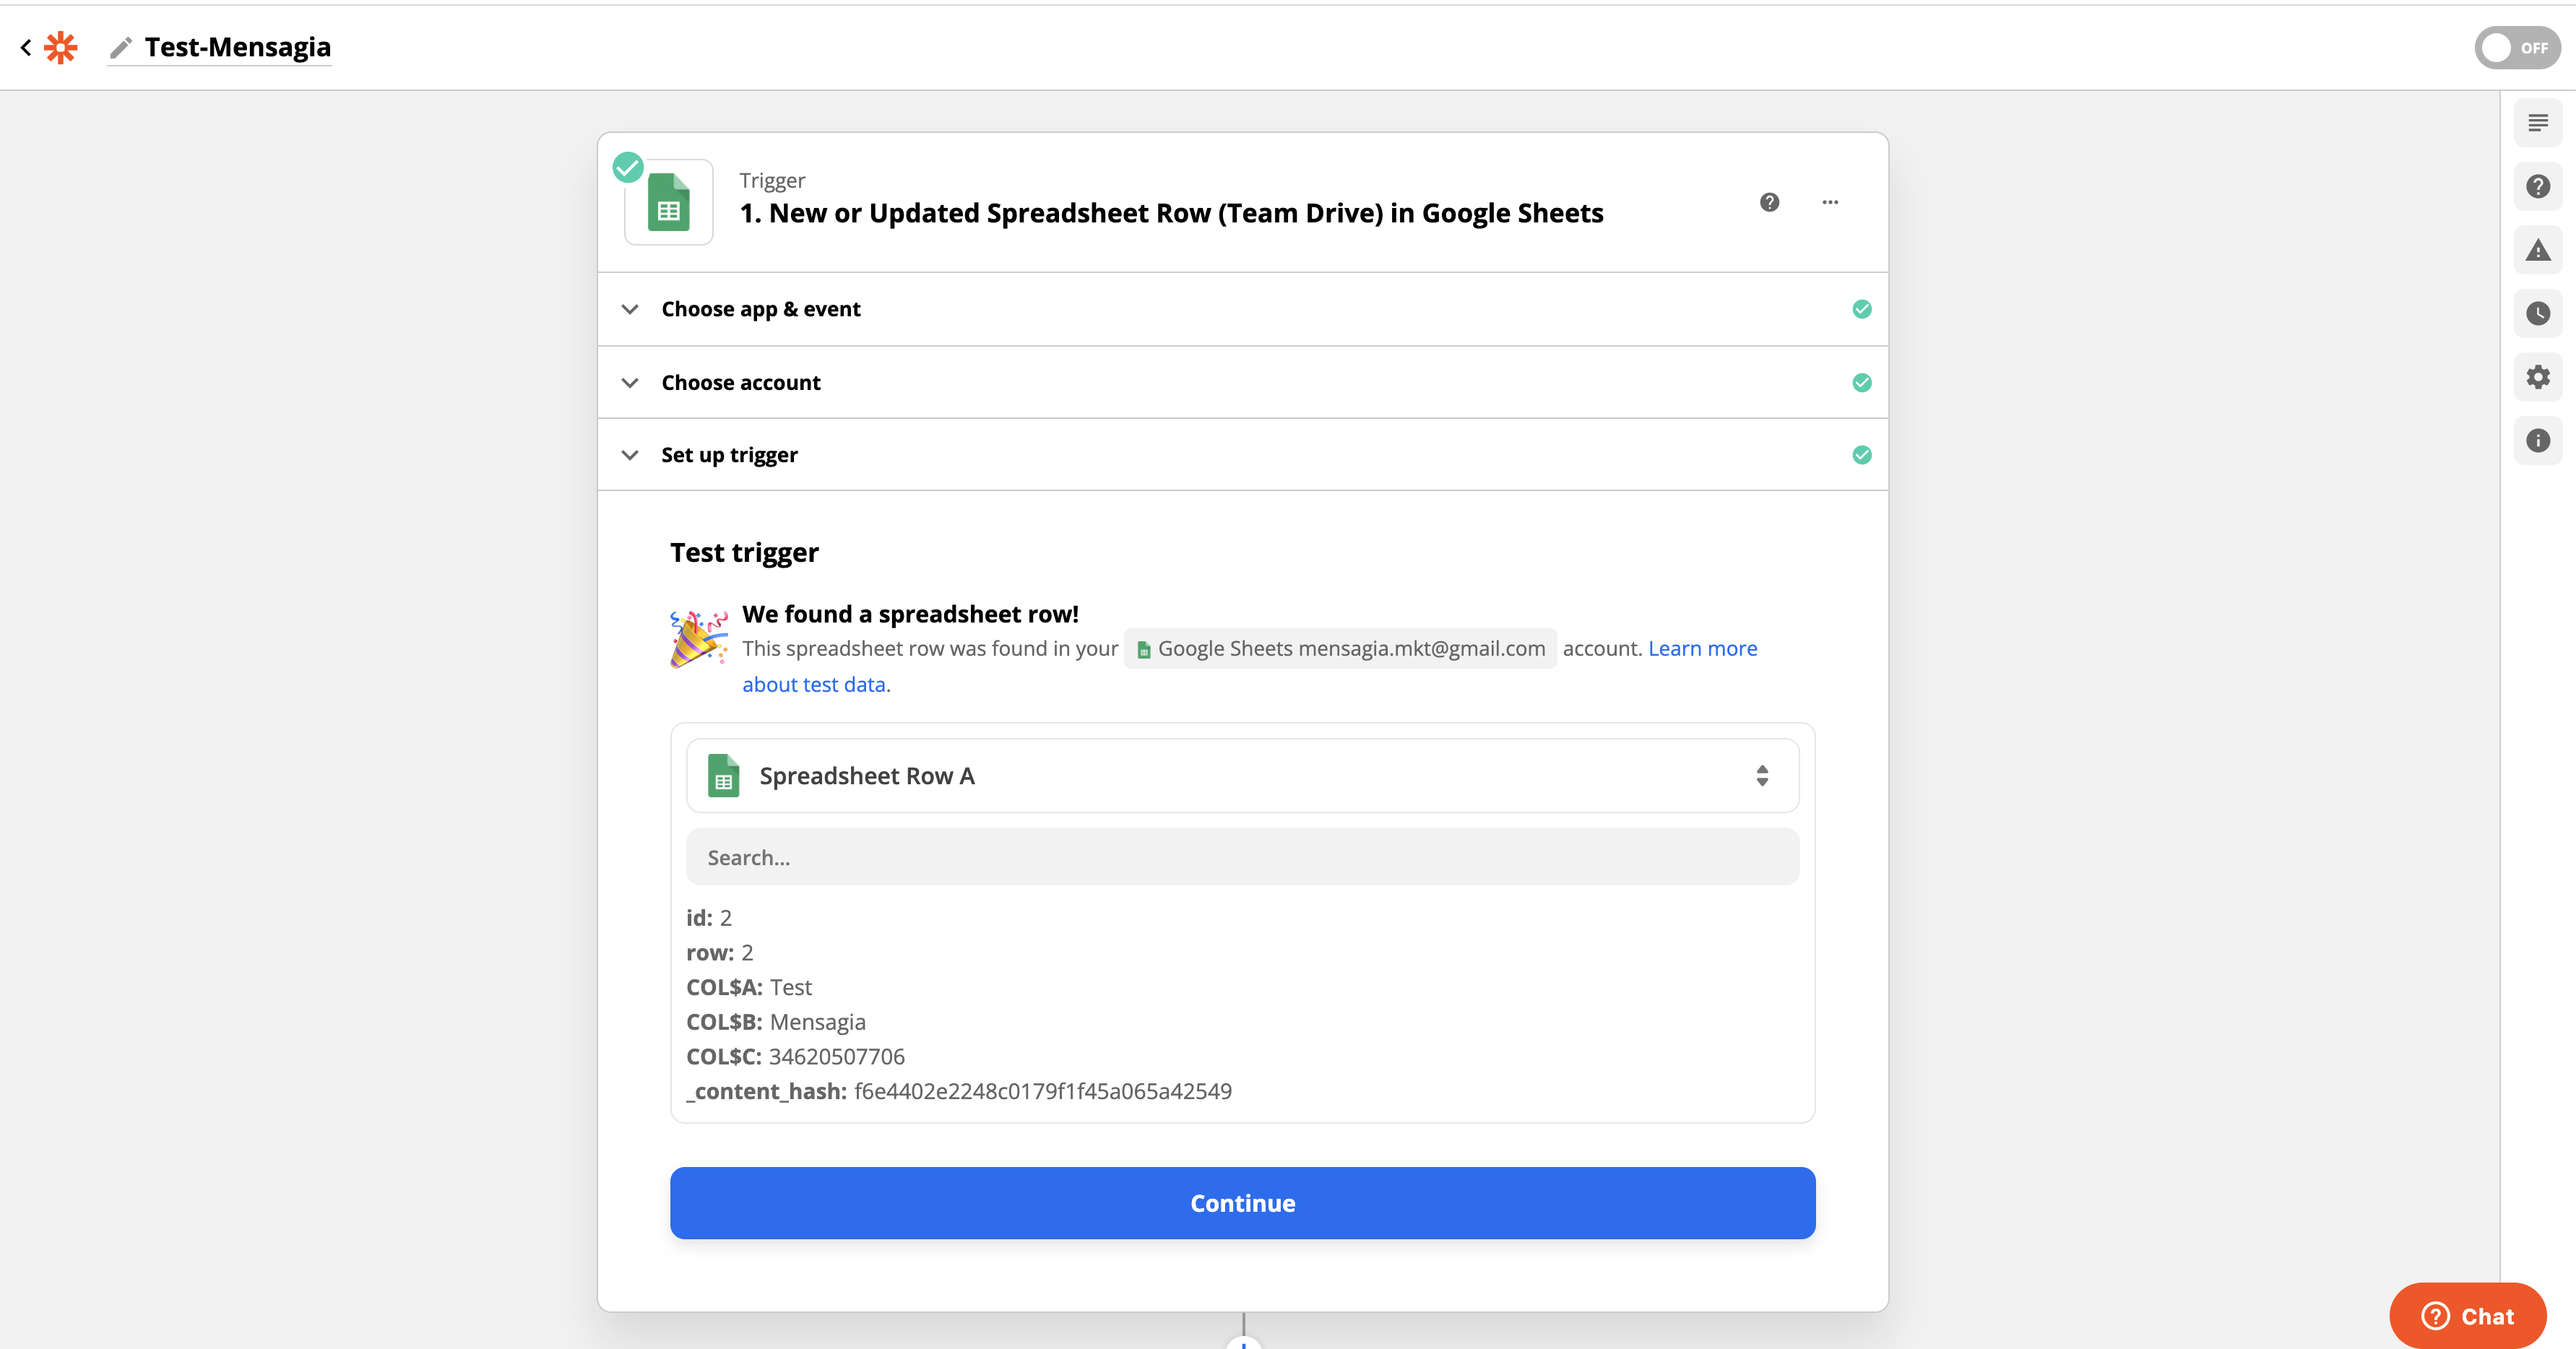Click the back arrow in header
Image resolution: width=2576 pixels, height=1349 pixels.
pos(26,47)
